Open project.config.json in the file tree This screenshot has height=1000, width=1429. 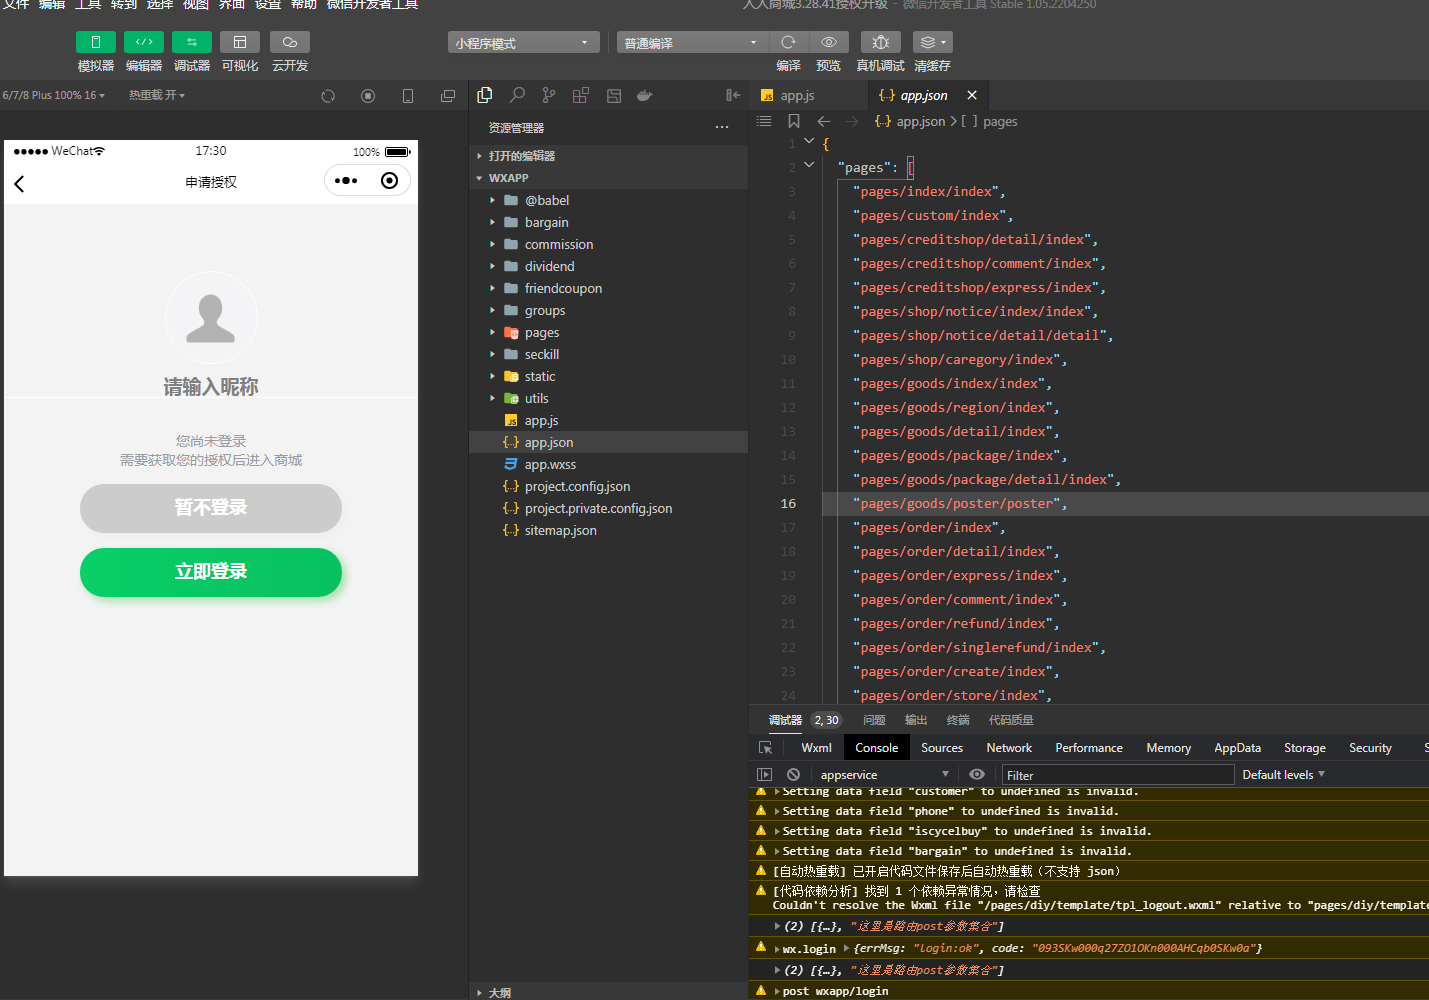point(608,486)
